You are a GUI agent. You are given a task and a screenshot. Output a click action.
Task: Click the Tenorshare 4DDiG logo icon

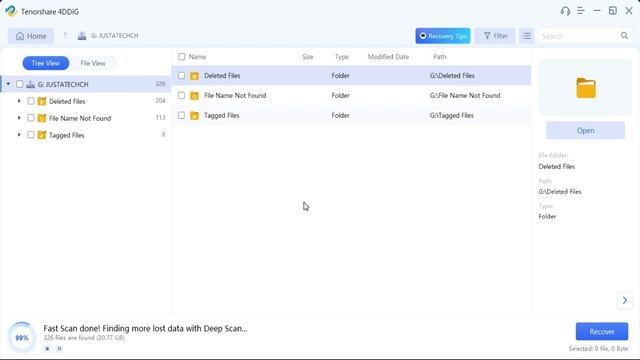[11, 11]
